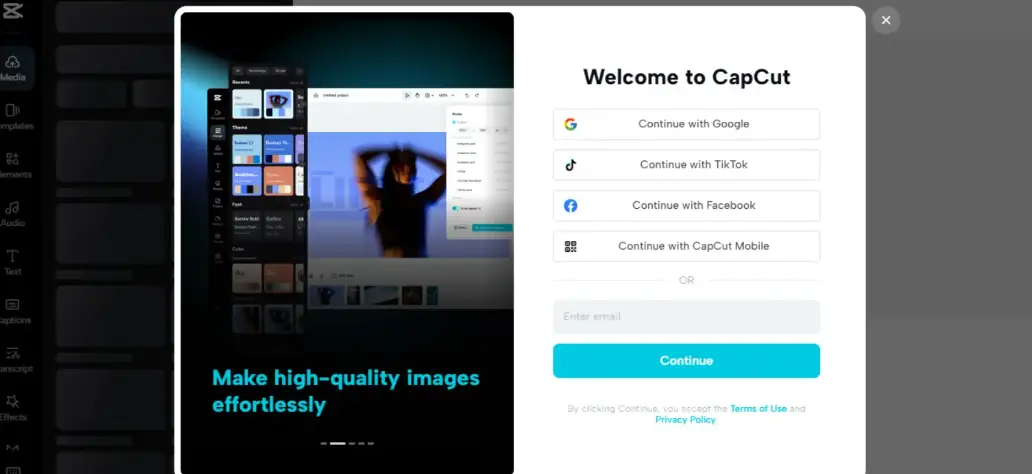
Task: Open the Terms of Use link
Action: pyautogui.click(x=758, y=409)
